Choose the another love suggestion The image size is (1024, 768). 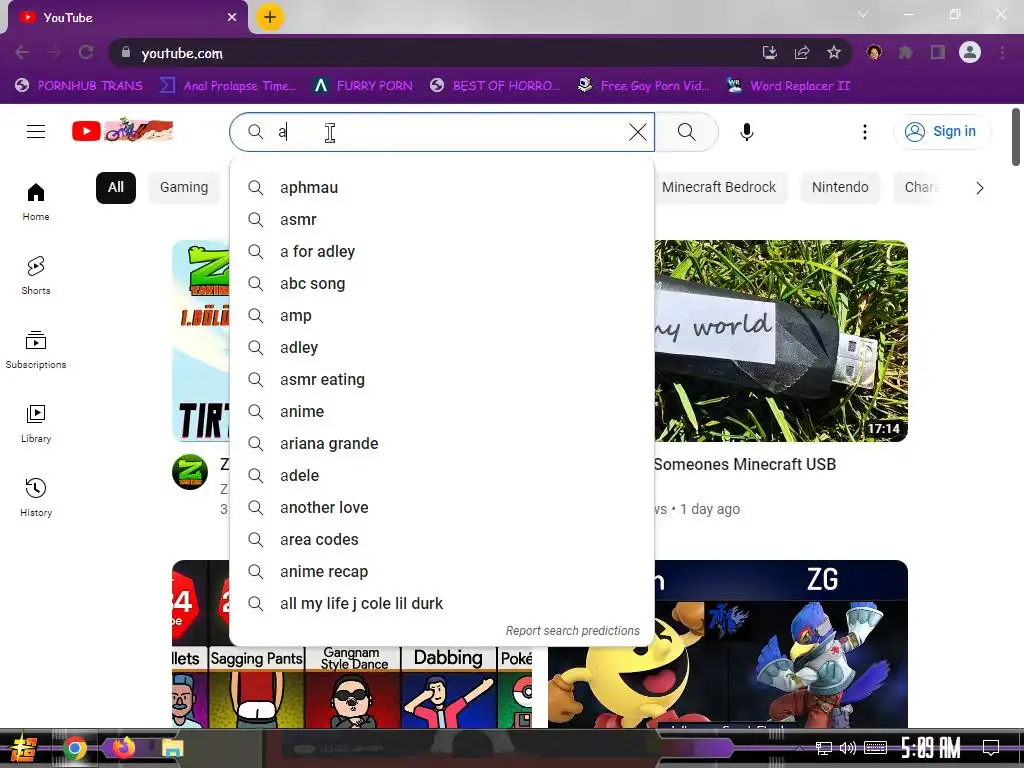click(x=442, y=507)
